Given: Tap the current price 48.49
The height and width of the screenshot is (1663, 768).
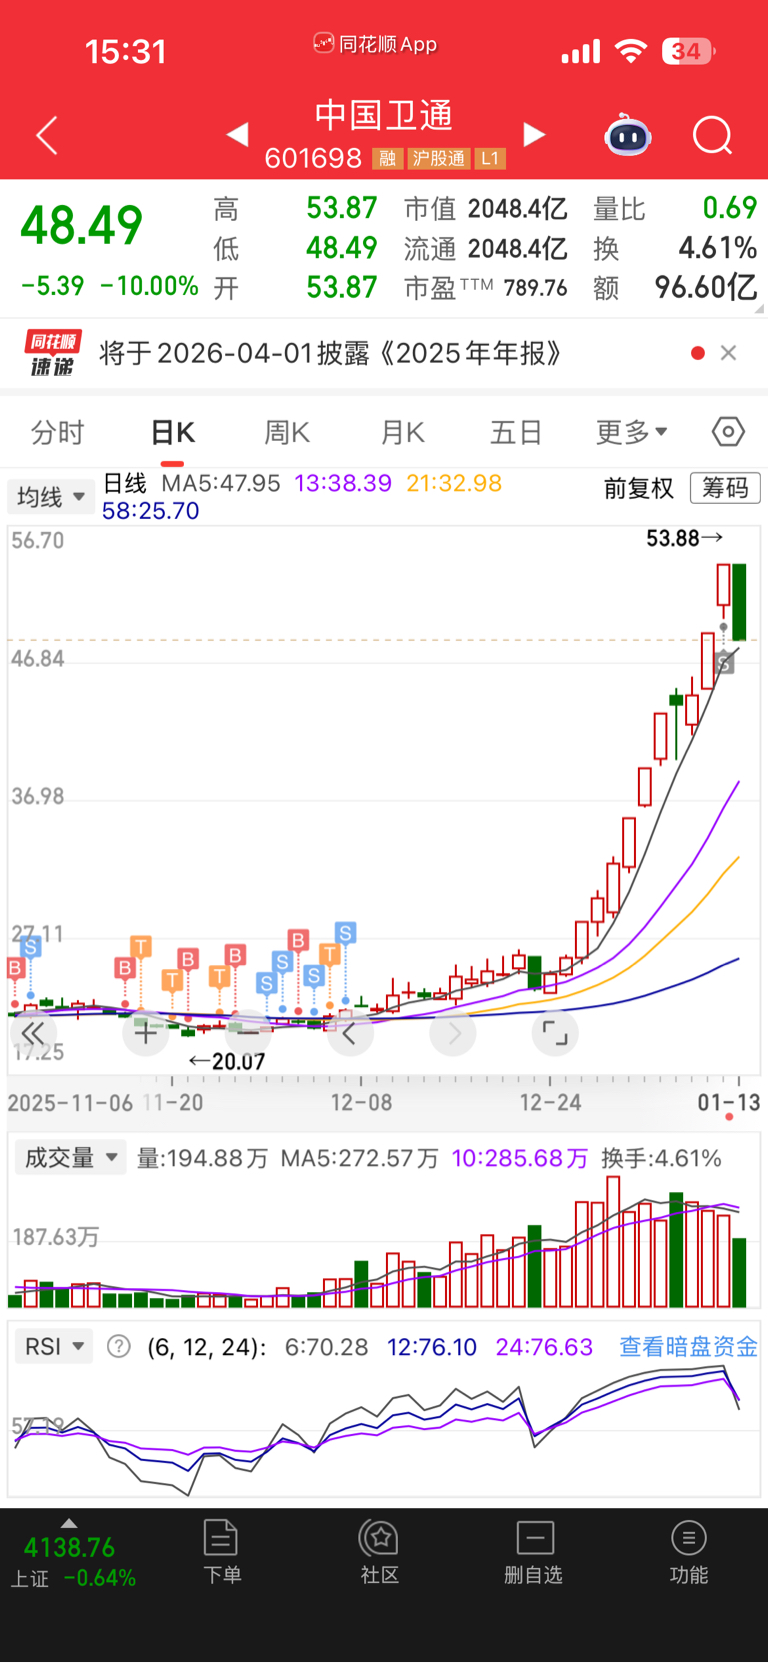Looking at the screenshot, I should click(x=82, y=225).
